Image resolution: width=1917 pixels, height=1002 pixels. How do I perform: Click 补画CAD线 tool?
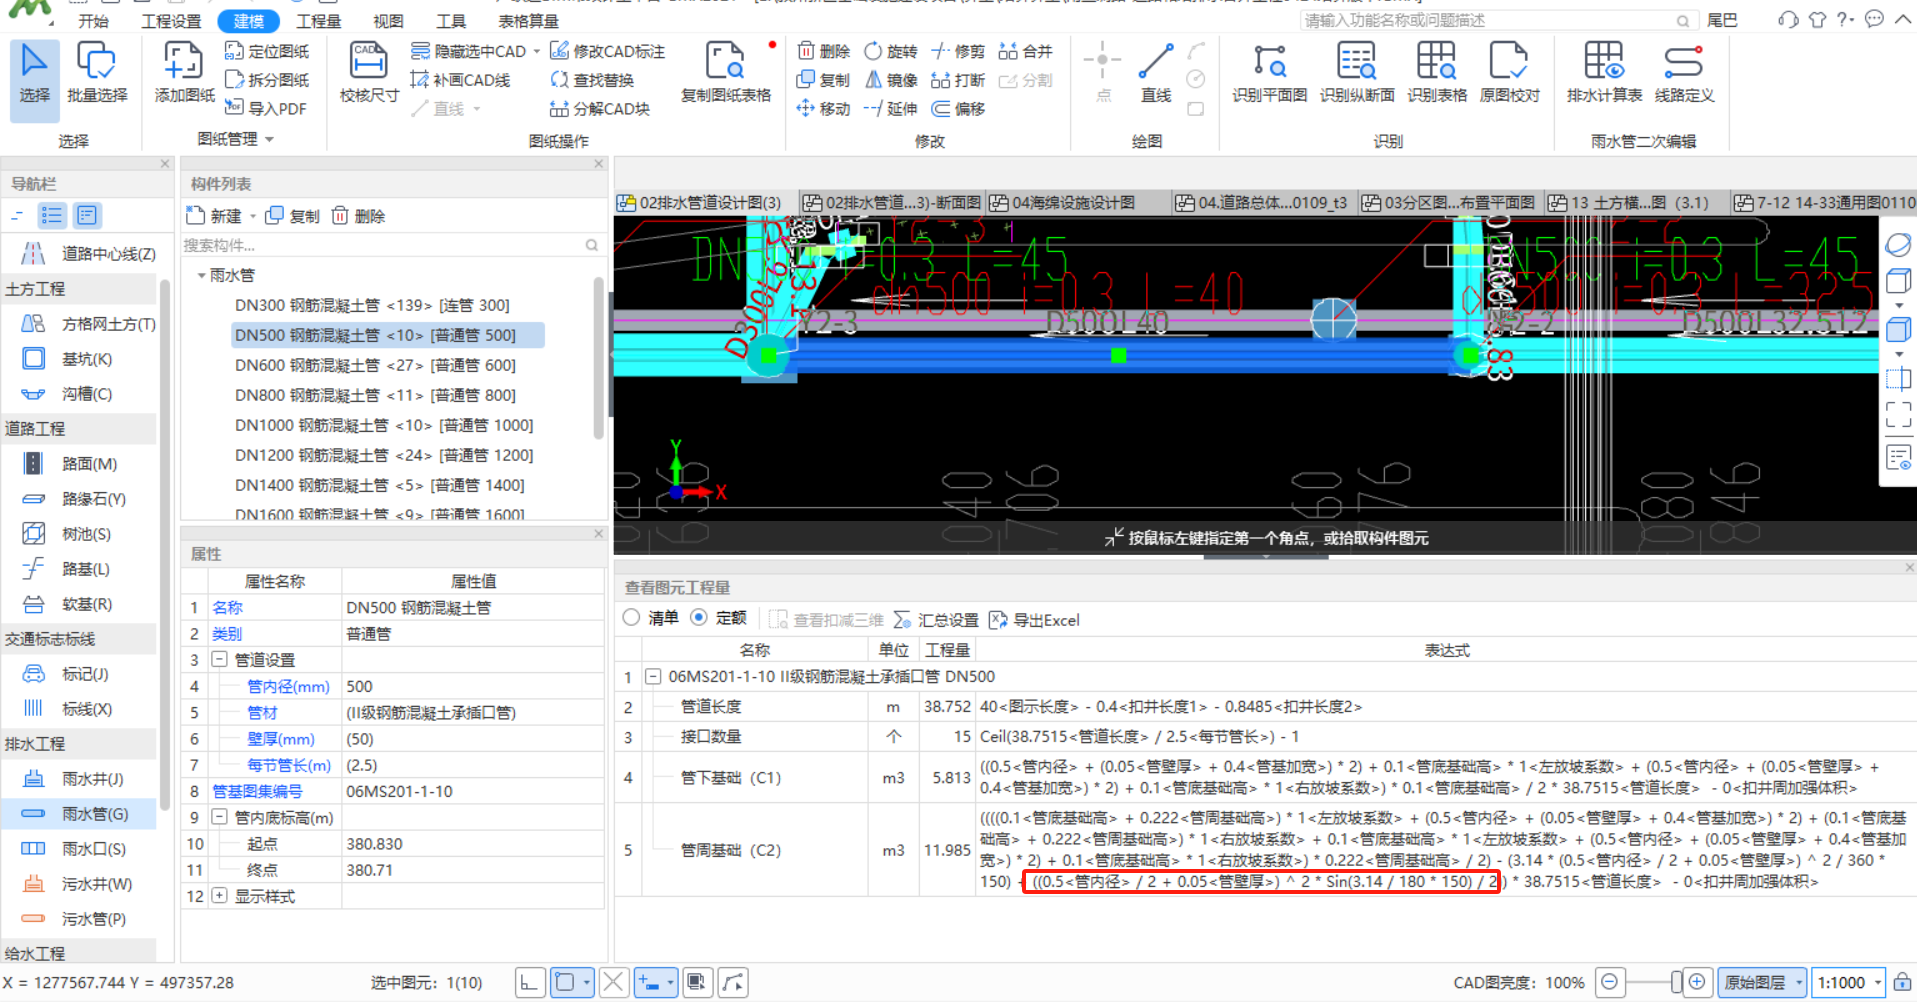tap(461, 80)
